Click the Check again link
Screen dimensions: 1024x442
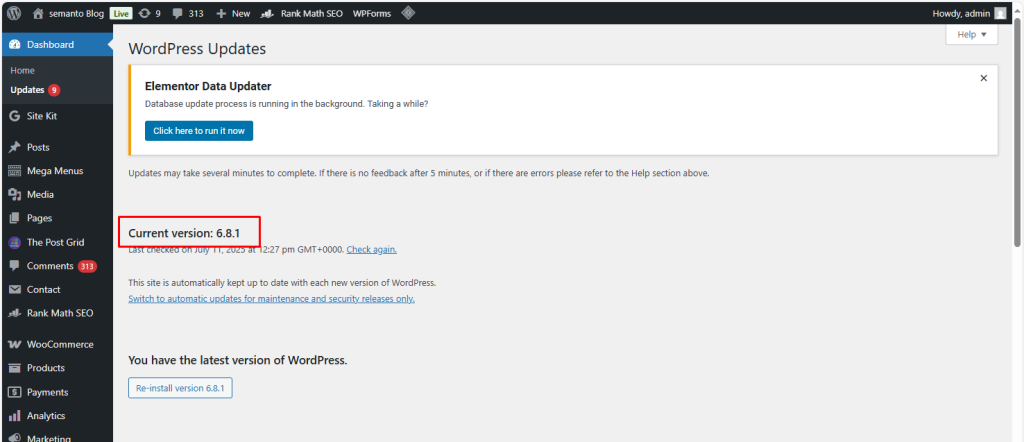click(371, 249)
